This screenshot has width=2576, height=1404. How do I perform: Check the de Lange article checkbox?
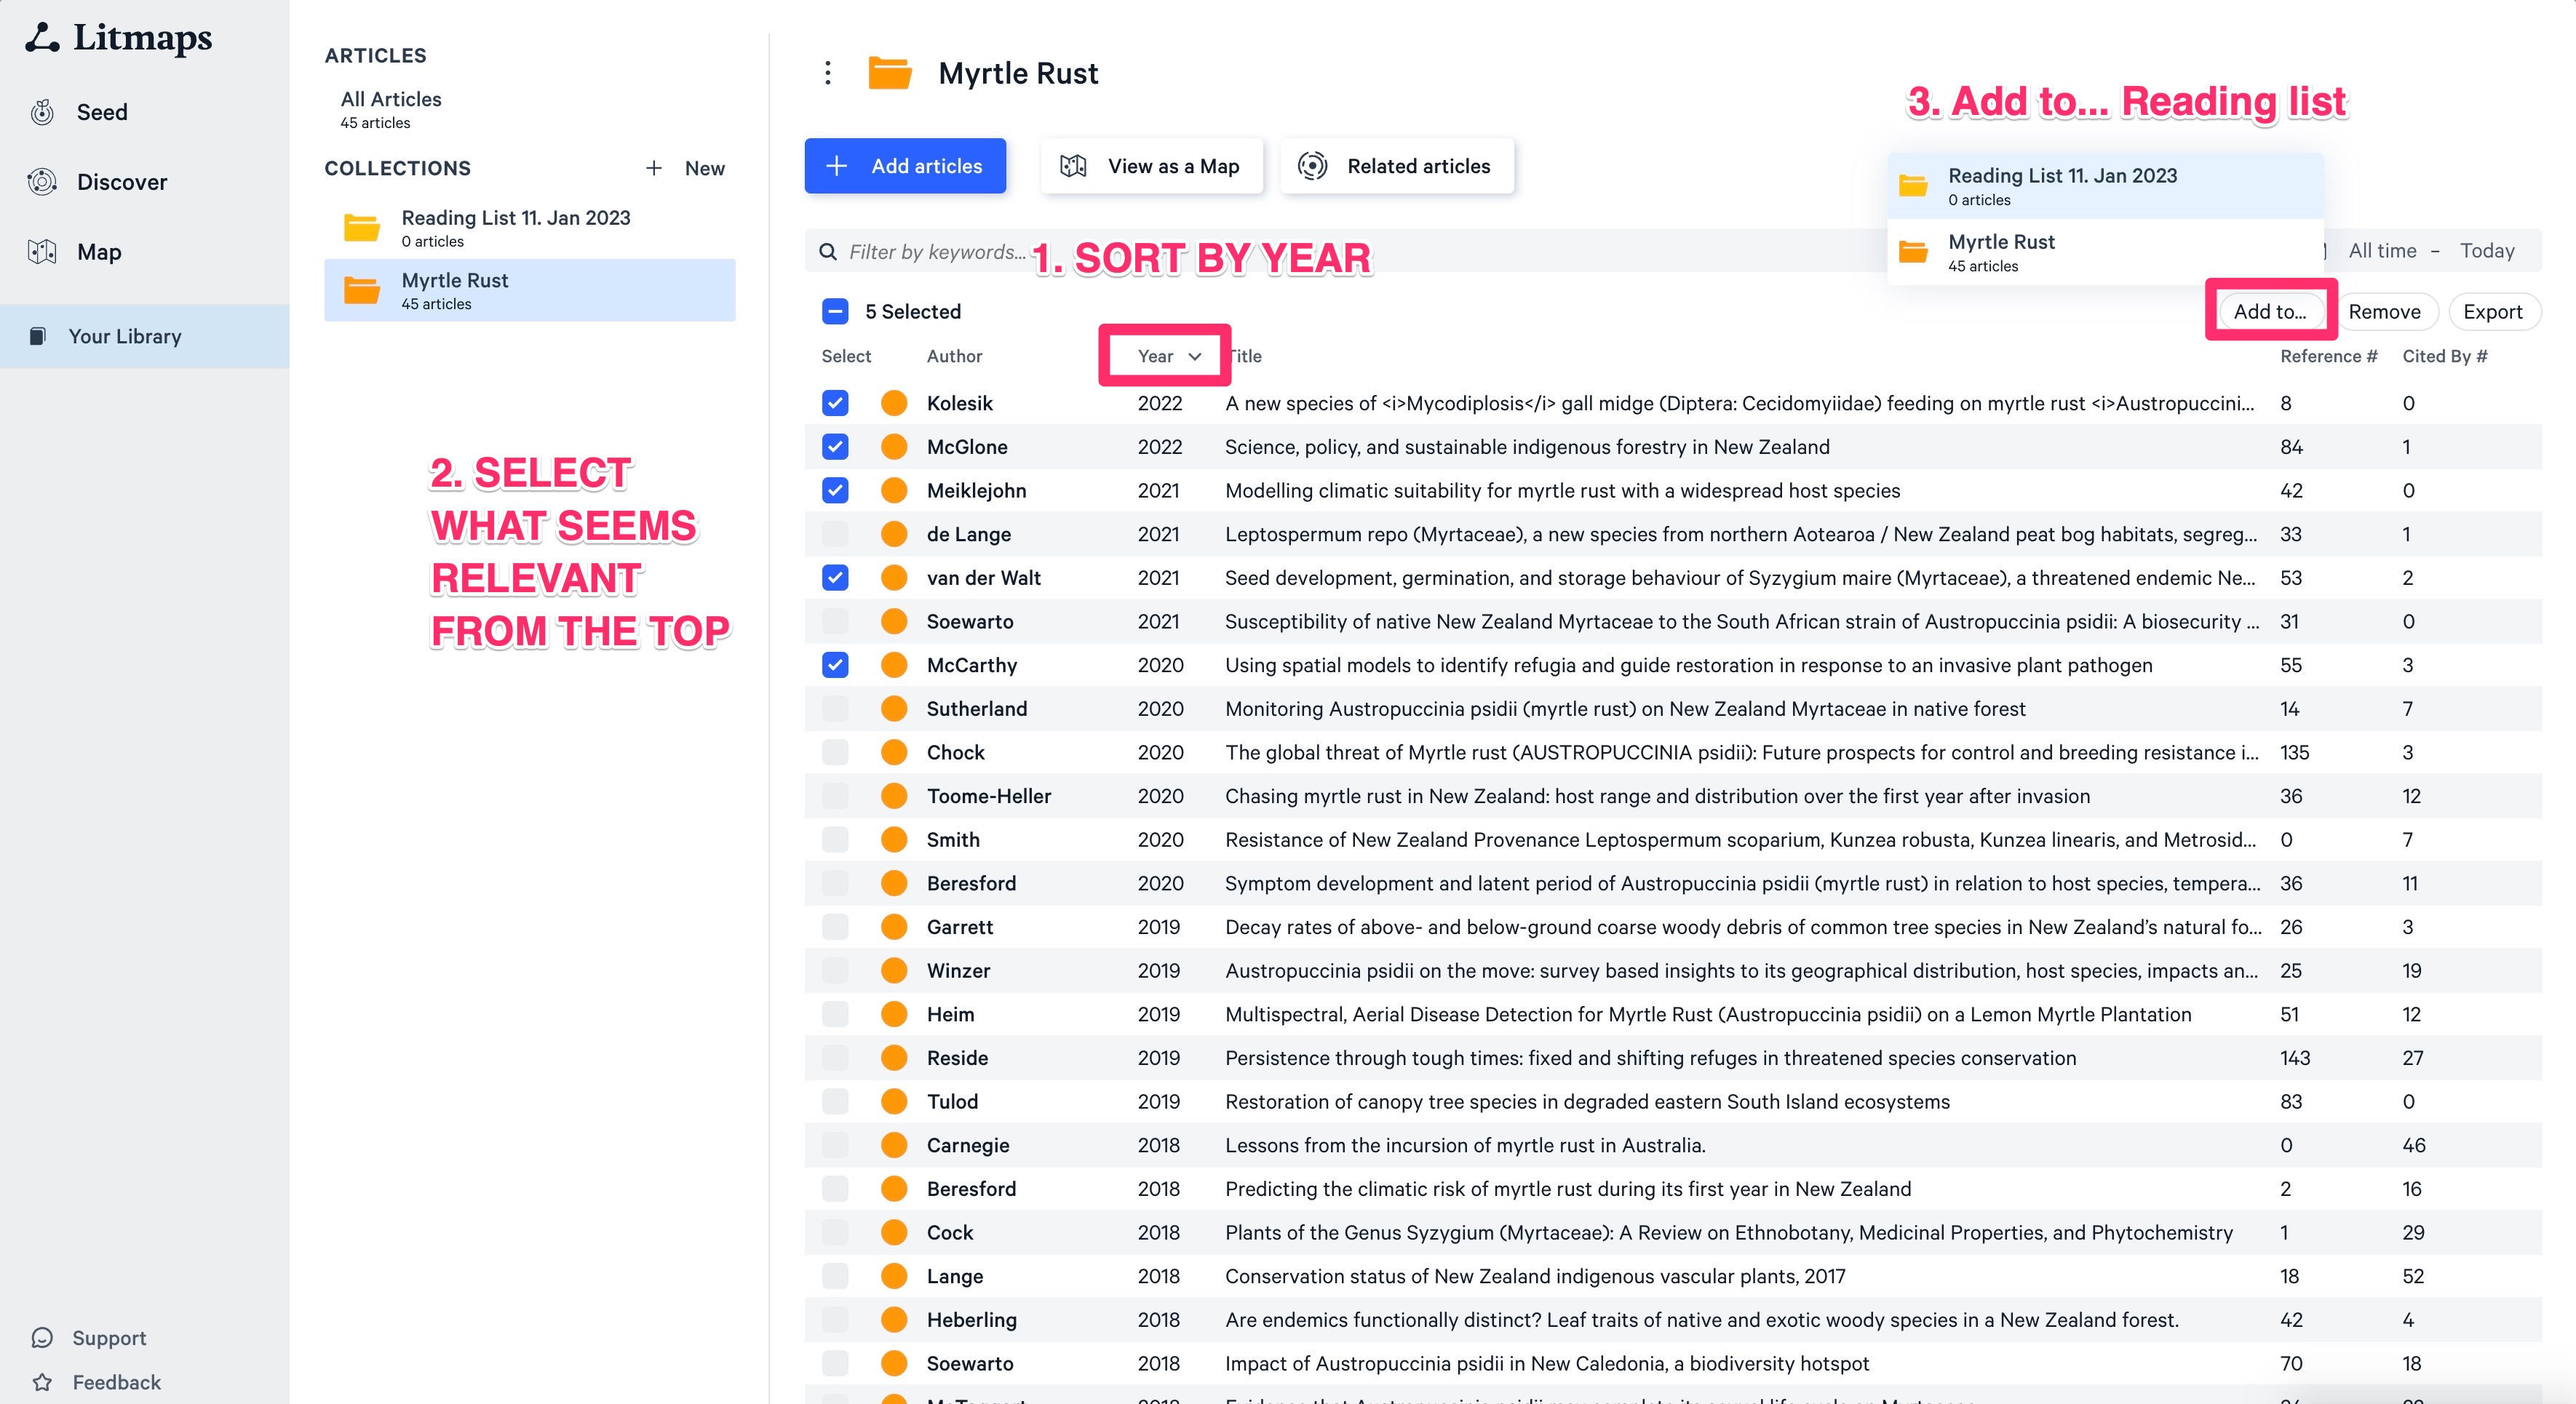[x=835, y=534]
